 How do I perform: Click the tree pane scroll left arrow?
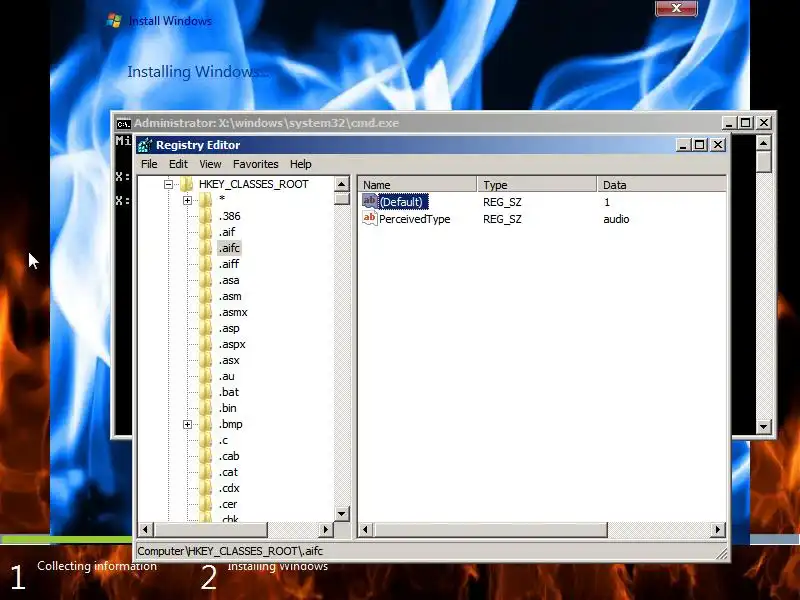[x=145, y=530]
